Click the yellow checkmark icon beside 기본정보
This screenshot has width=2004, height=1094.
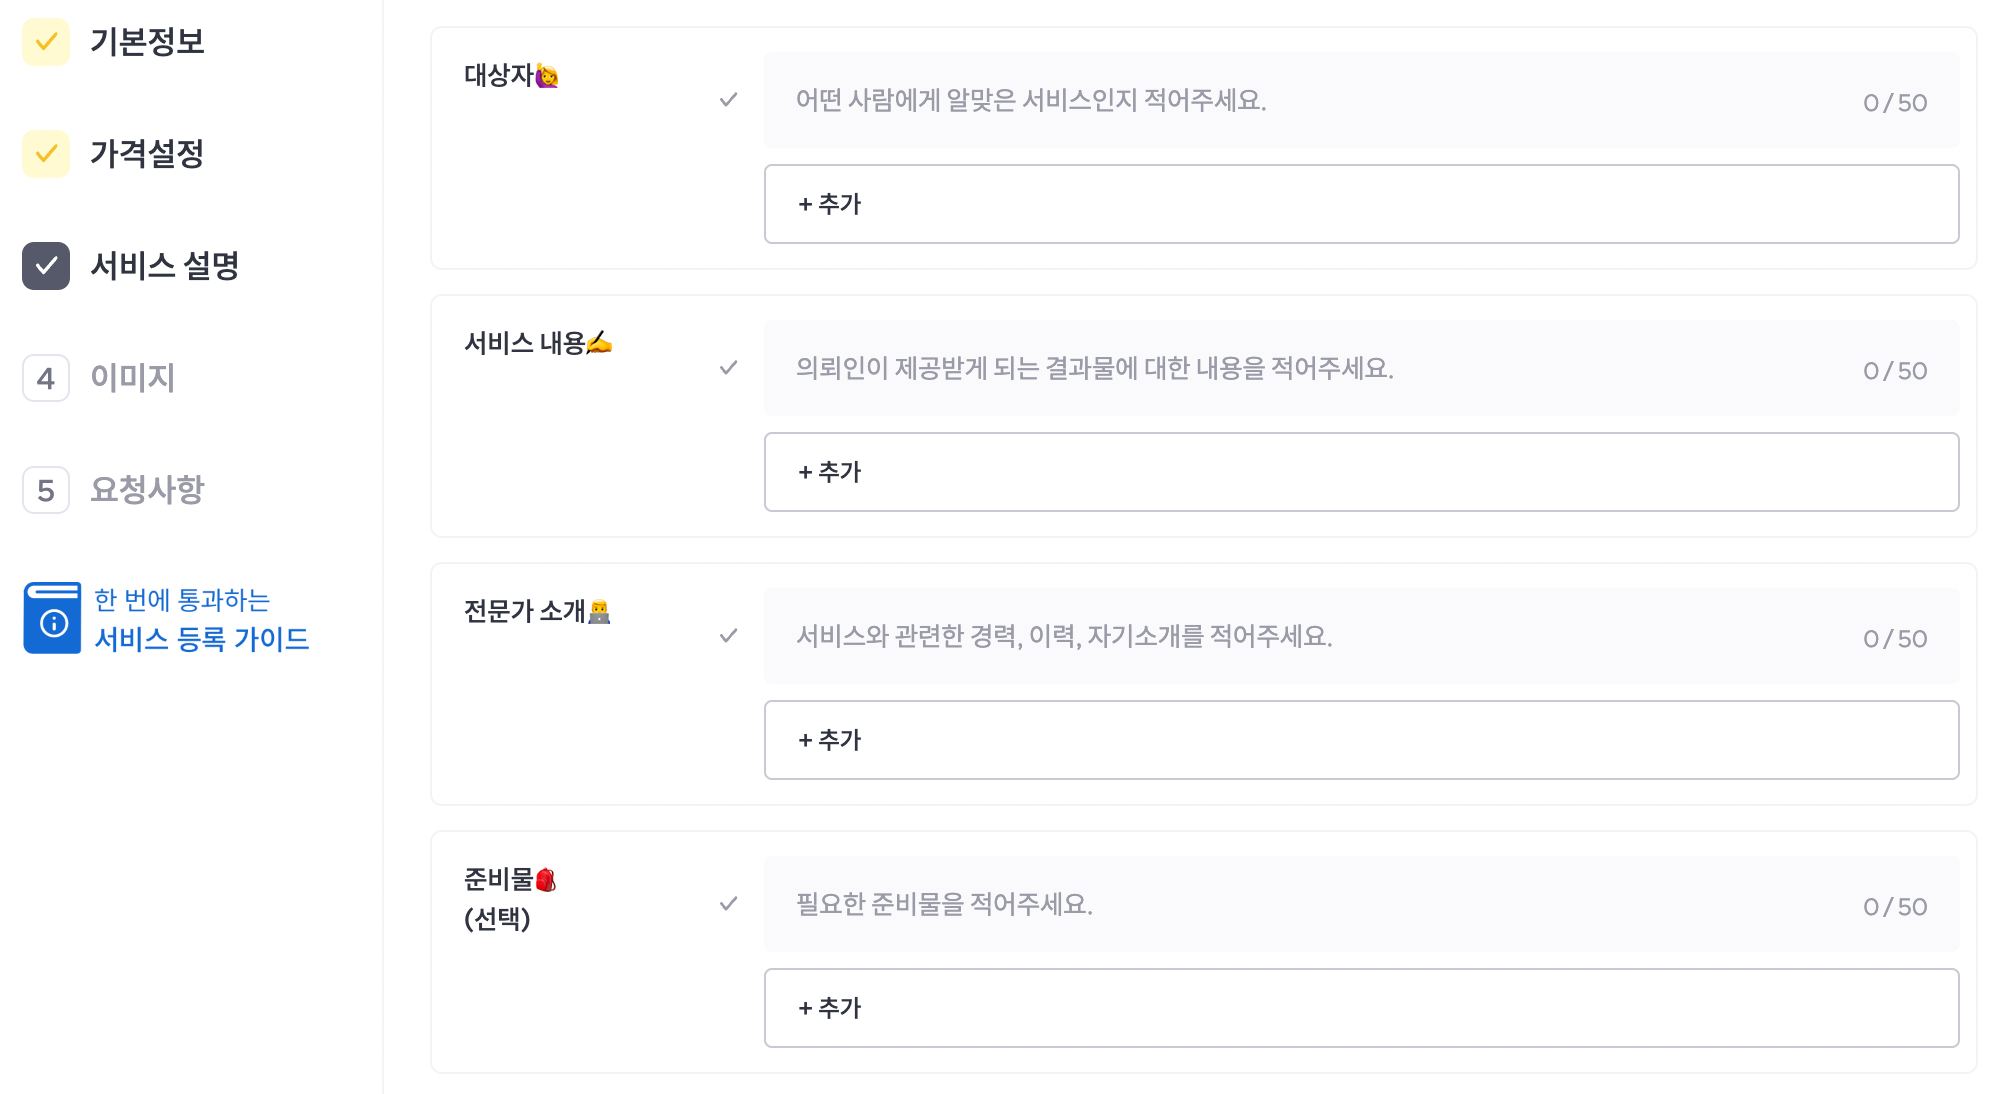coord(46,42)
